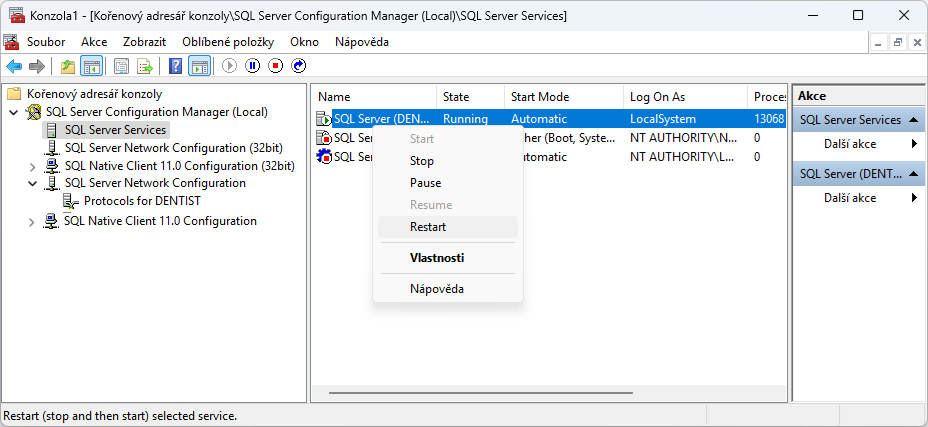Screen dimensions: 928x427
Task: Sort by the Process ID column header
Action: point(768,97)
